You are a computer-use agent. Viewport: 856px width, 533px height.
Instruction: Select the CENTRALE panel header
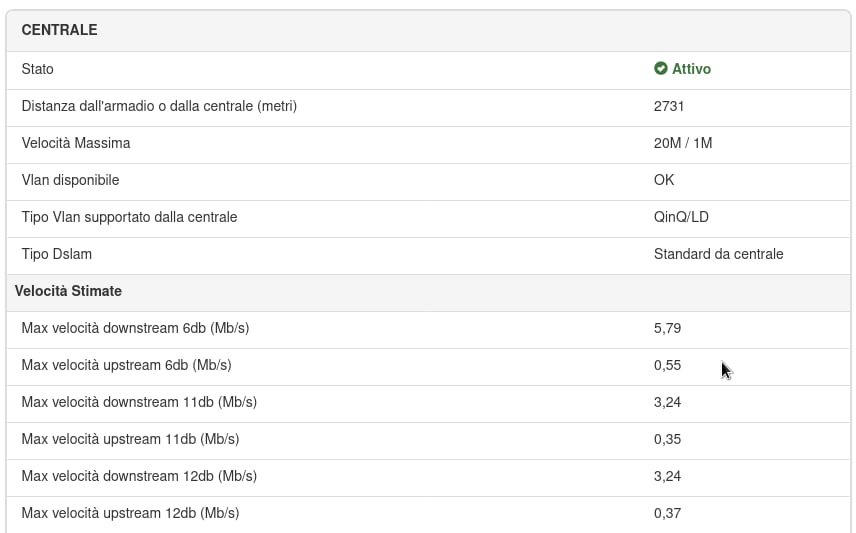coord(428,30)
